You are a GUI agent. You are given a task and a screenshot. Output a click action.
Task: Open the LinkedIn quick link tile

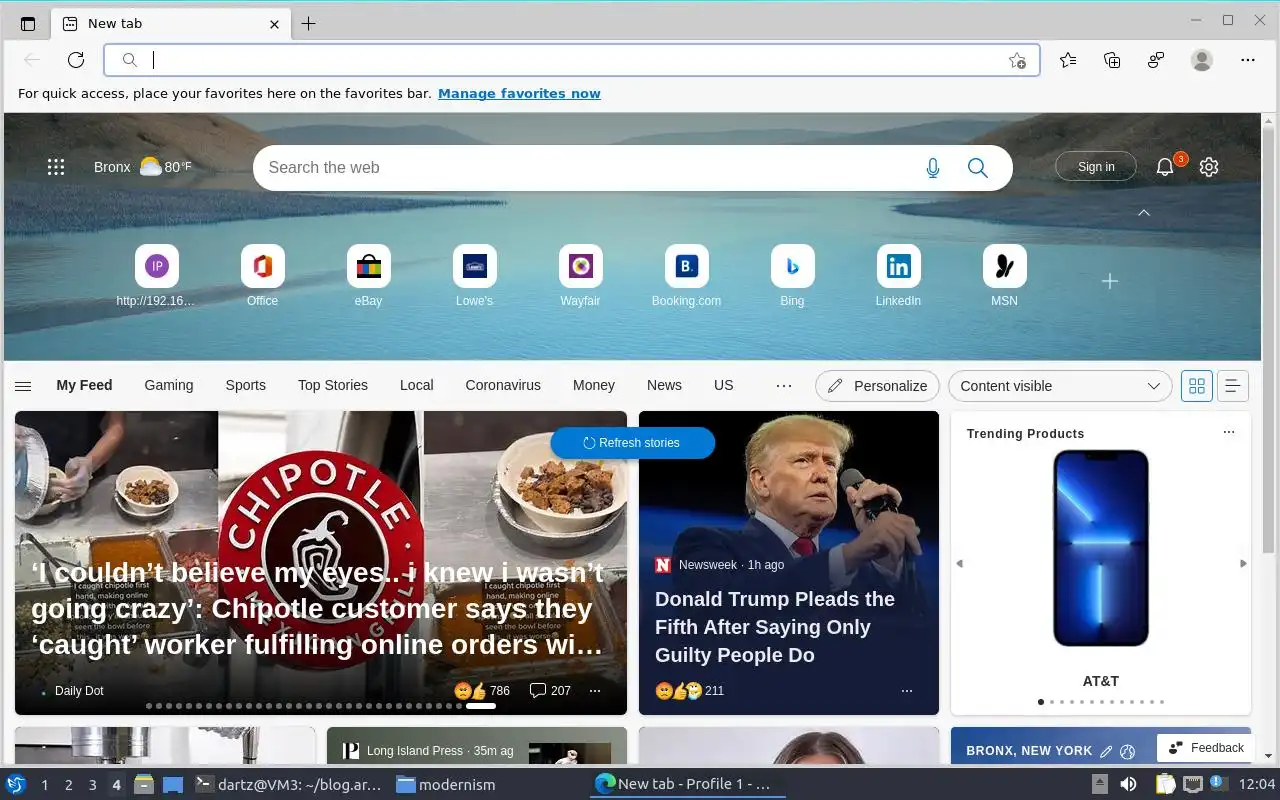click(x=899, y=276)
